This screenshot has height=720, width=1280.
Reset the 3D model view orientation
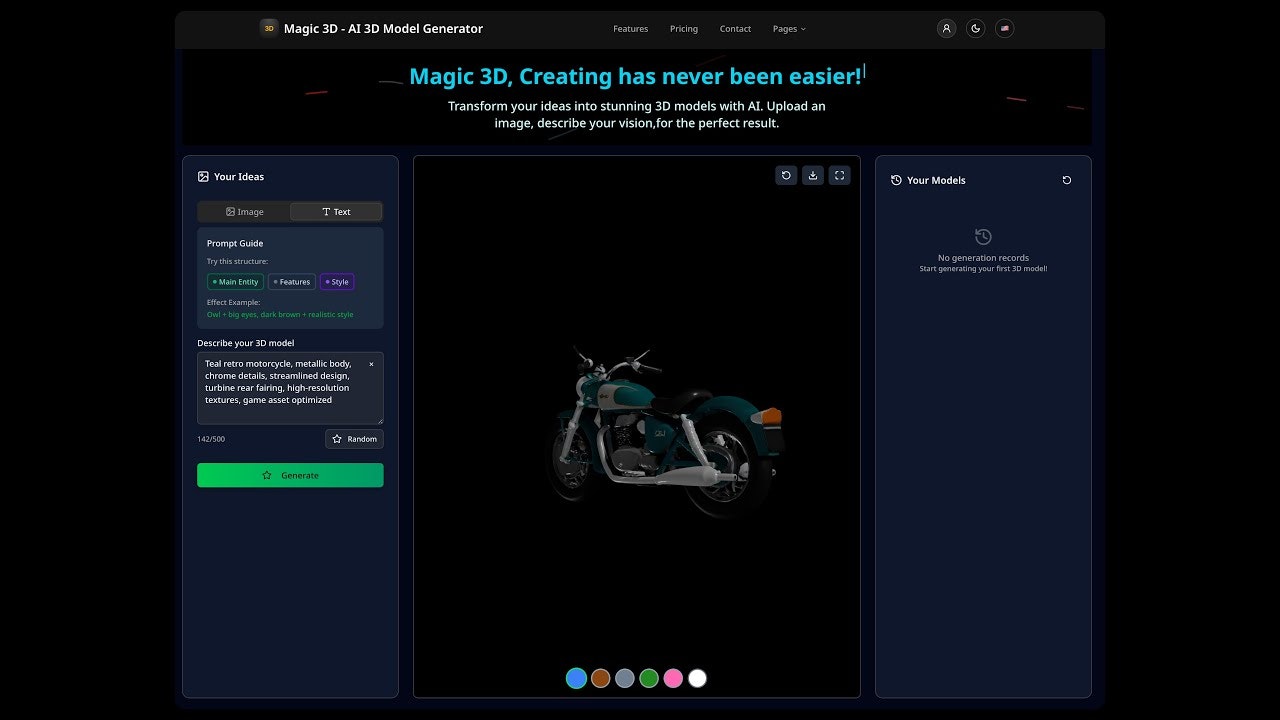click(x=786, y=175)
